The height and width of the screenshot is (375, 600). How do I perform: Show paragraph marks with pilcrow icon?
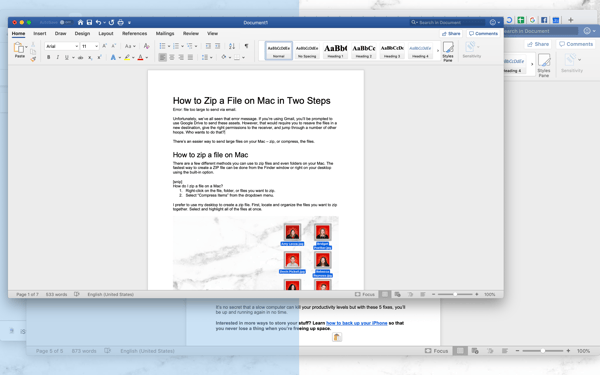pyautogui.click(x=246, y=46)
